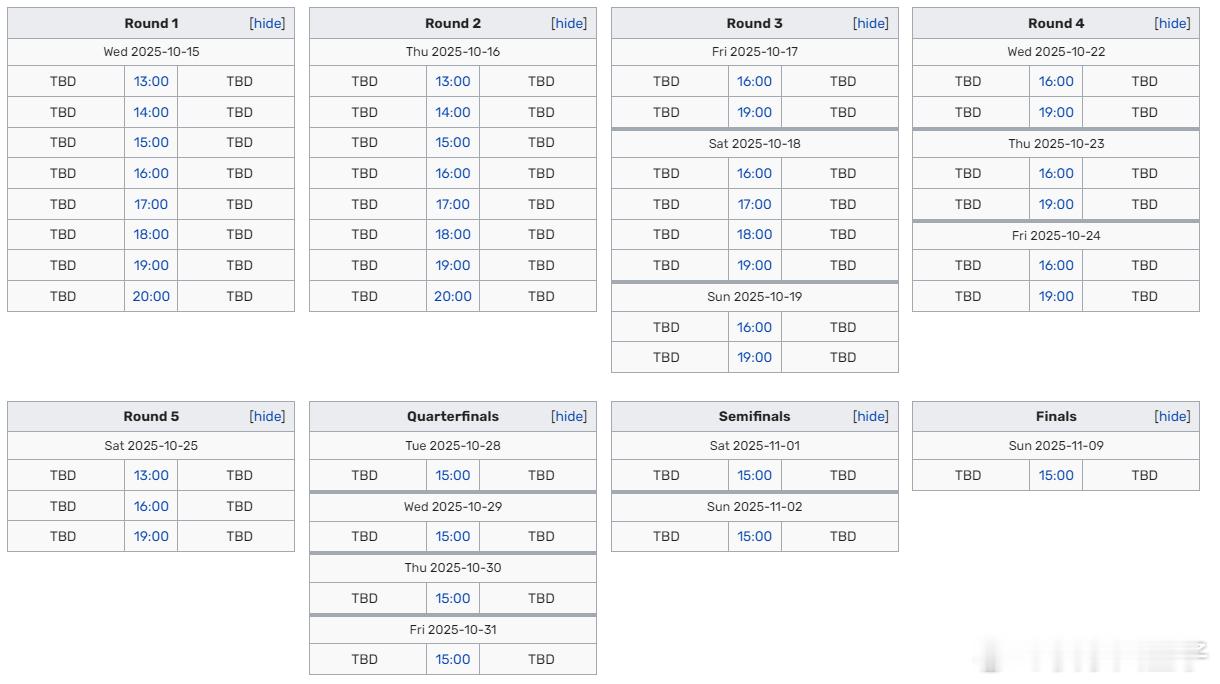Collapse the Round 1 schedule via hide
The image size is (1220, 684).
pos(267,23)
